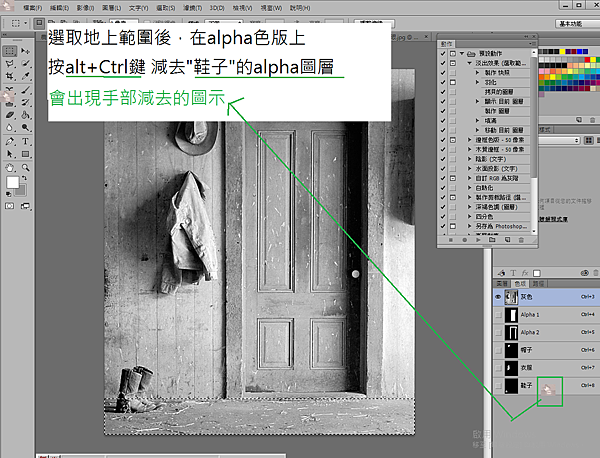
Task: Change screen mode icon in toolbox
Action: pos(25,206)
